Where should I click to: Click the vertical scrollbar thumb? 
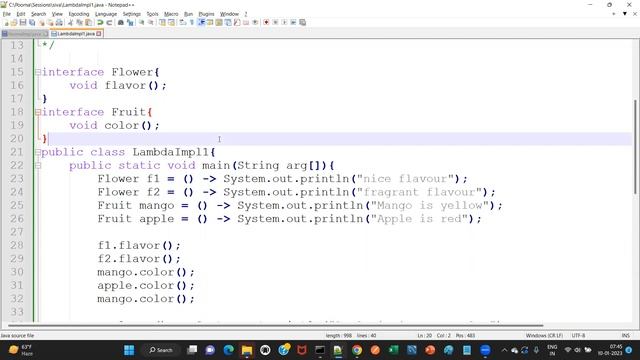click(x=635, y=147)
